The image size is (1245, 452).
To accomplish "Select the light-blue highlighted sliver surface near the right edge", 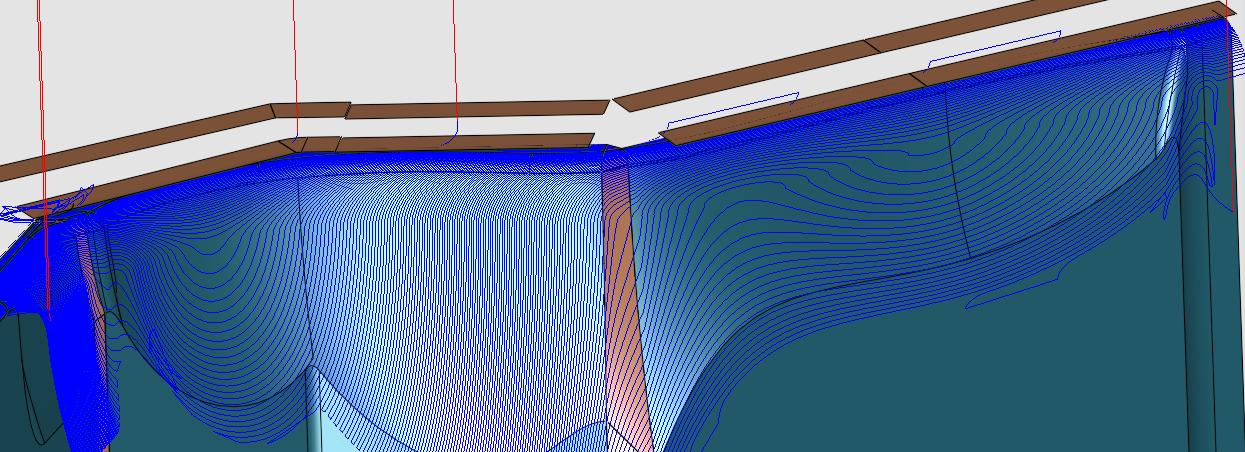I will tap(1168, 100).
